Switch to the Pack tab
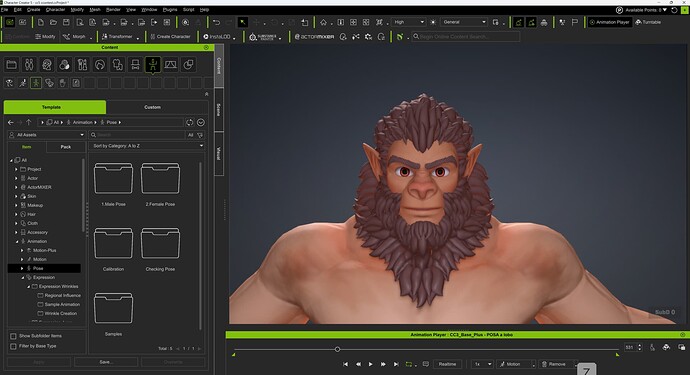 tap(66, 147)
